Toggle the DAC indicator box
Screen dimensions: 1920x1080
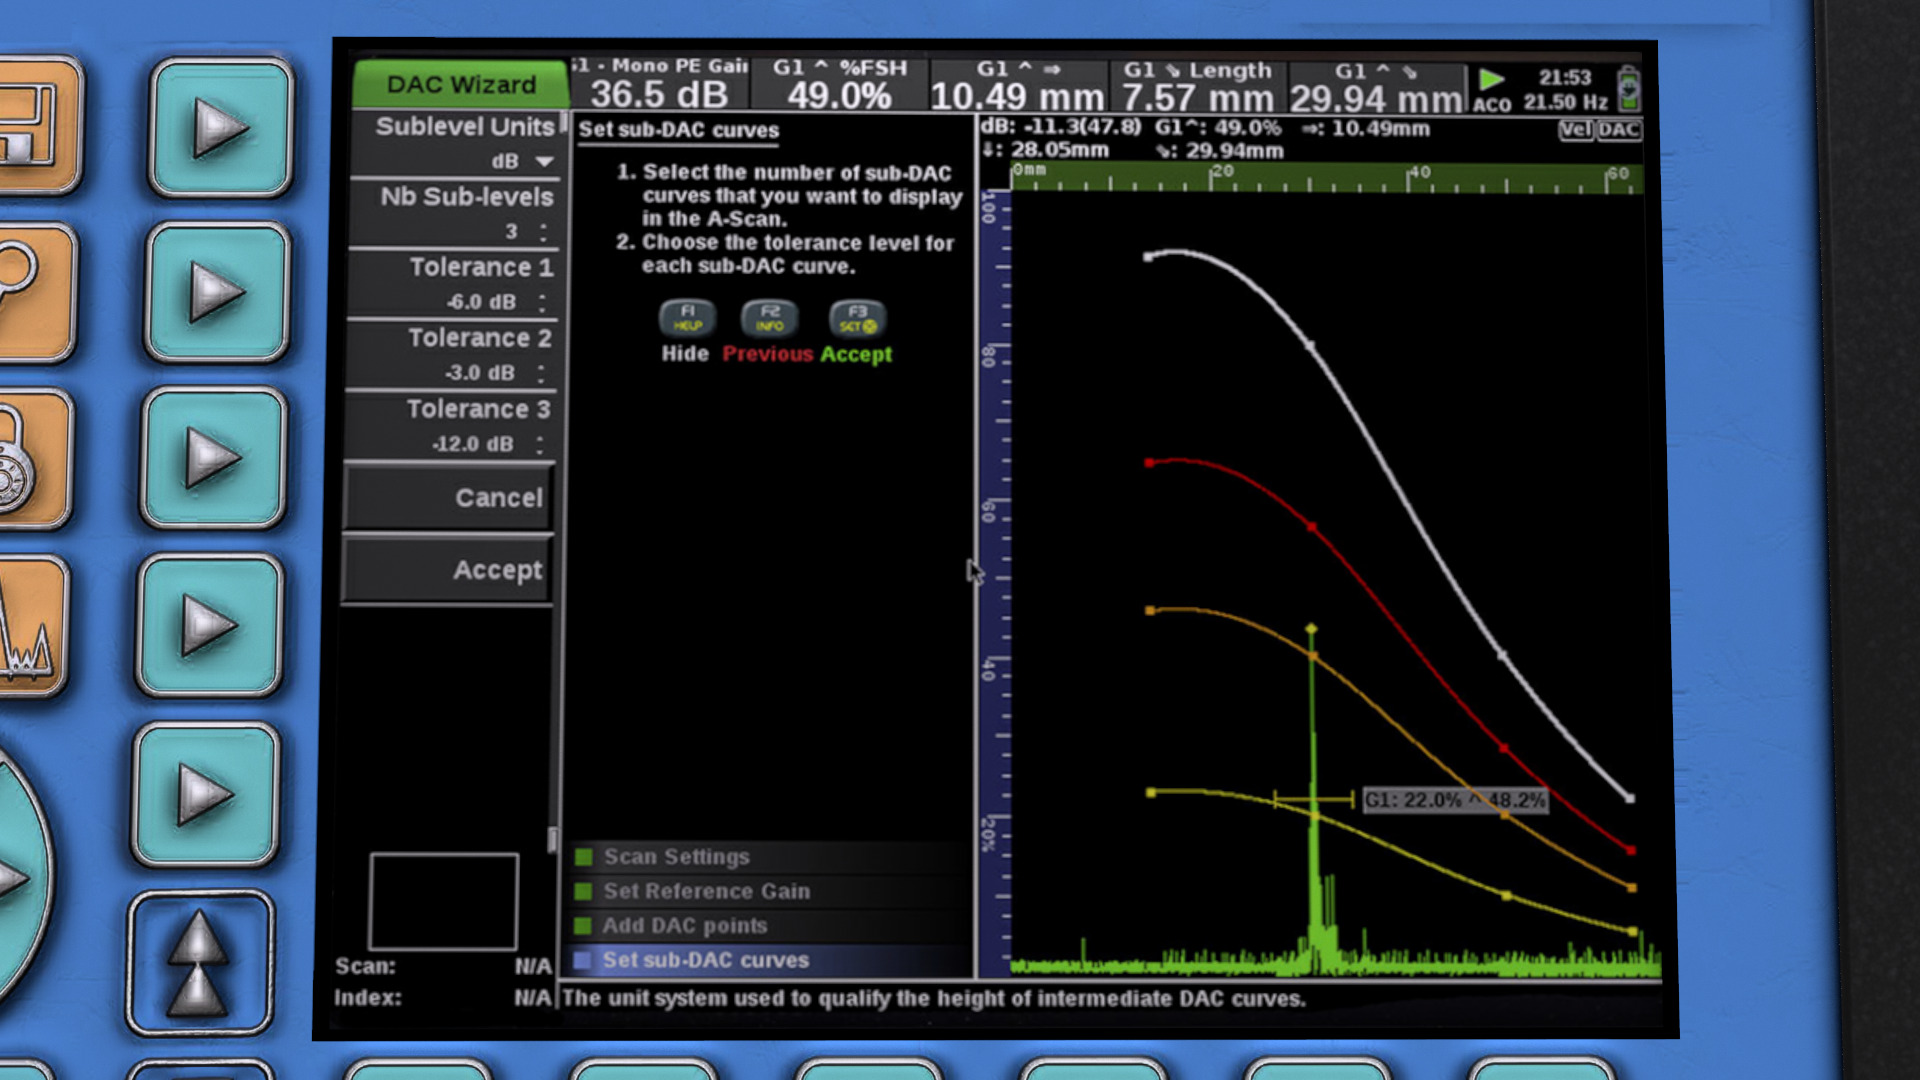[x=1618, y=130]
